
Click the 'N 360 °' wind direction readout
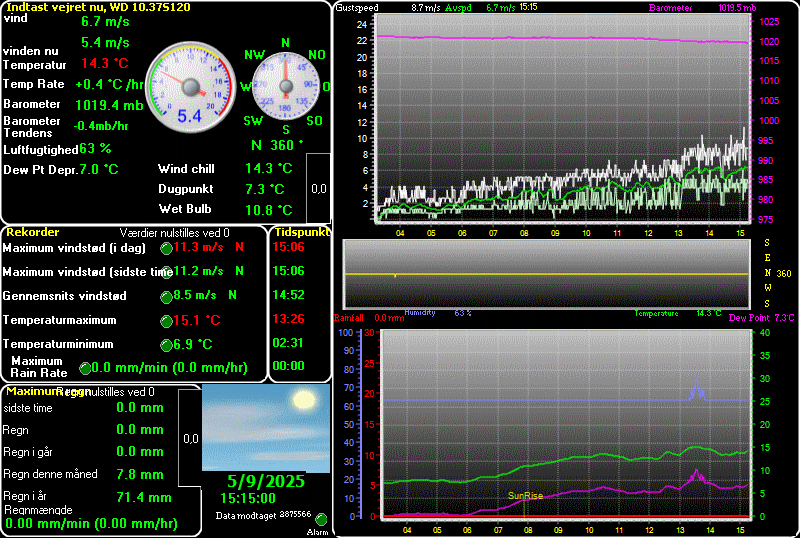(x=277, y=145)
